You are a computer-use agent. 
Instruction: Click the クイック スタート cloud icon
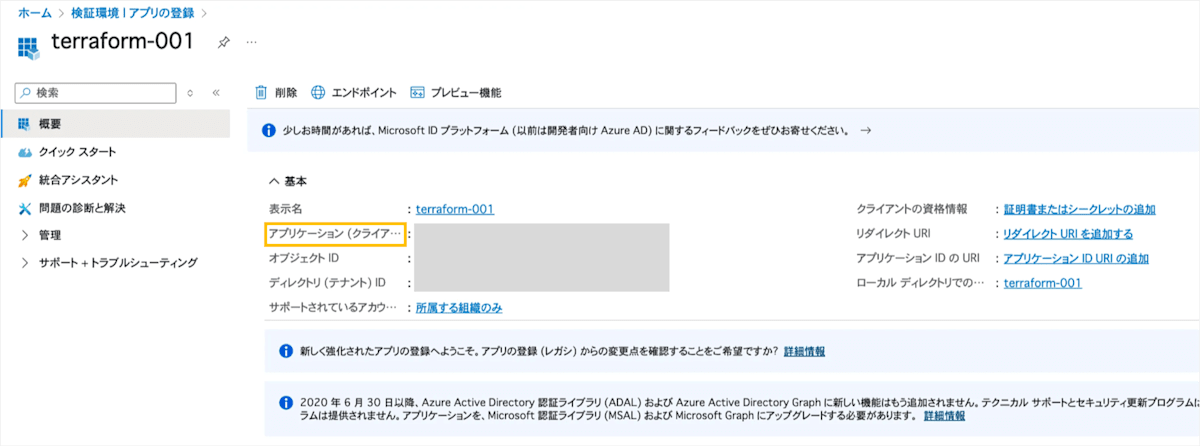pyautogui.click(x=25, y=152)
